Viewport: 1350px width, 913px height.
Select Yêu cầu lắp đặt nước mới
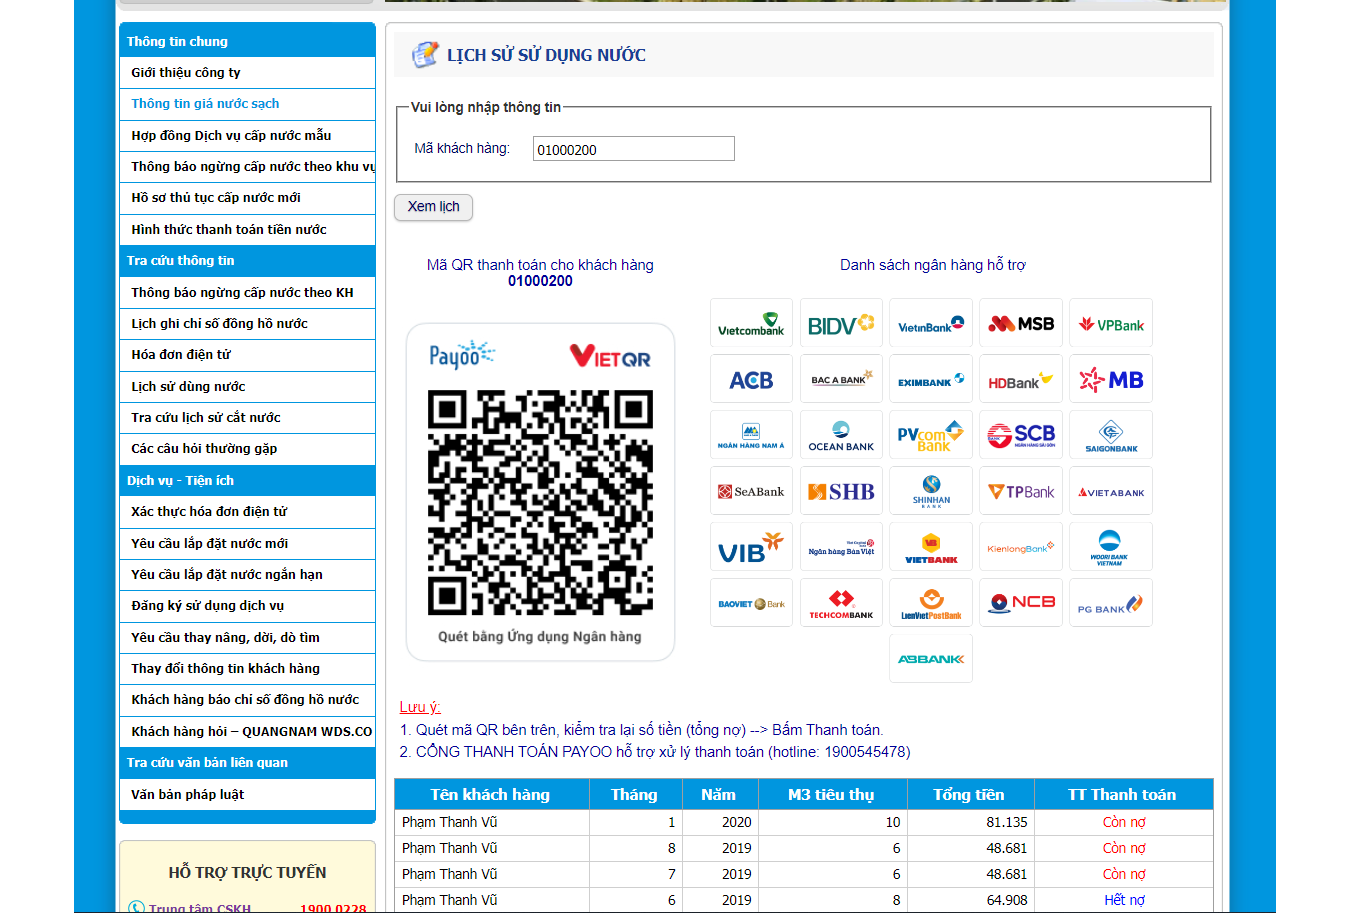click(209, 544)
